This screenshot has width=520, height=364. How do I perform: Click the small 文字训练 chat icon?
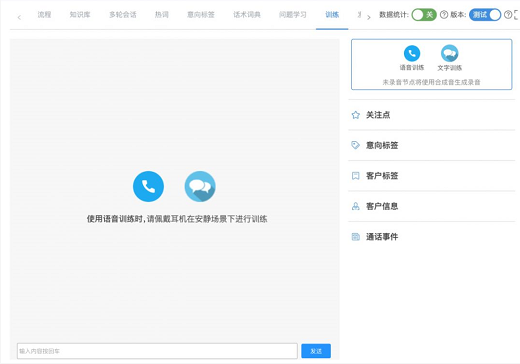point(450,53)
